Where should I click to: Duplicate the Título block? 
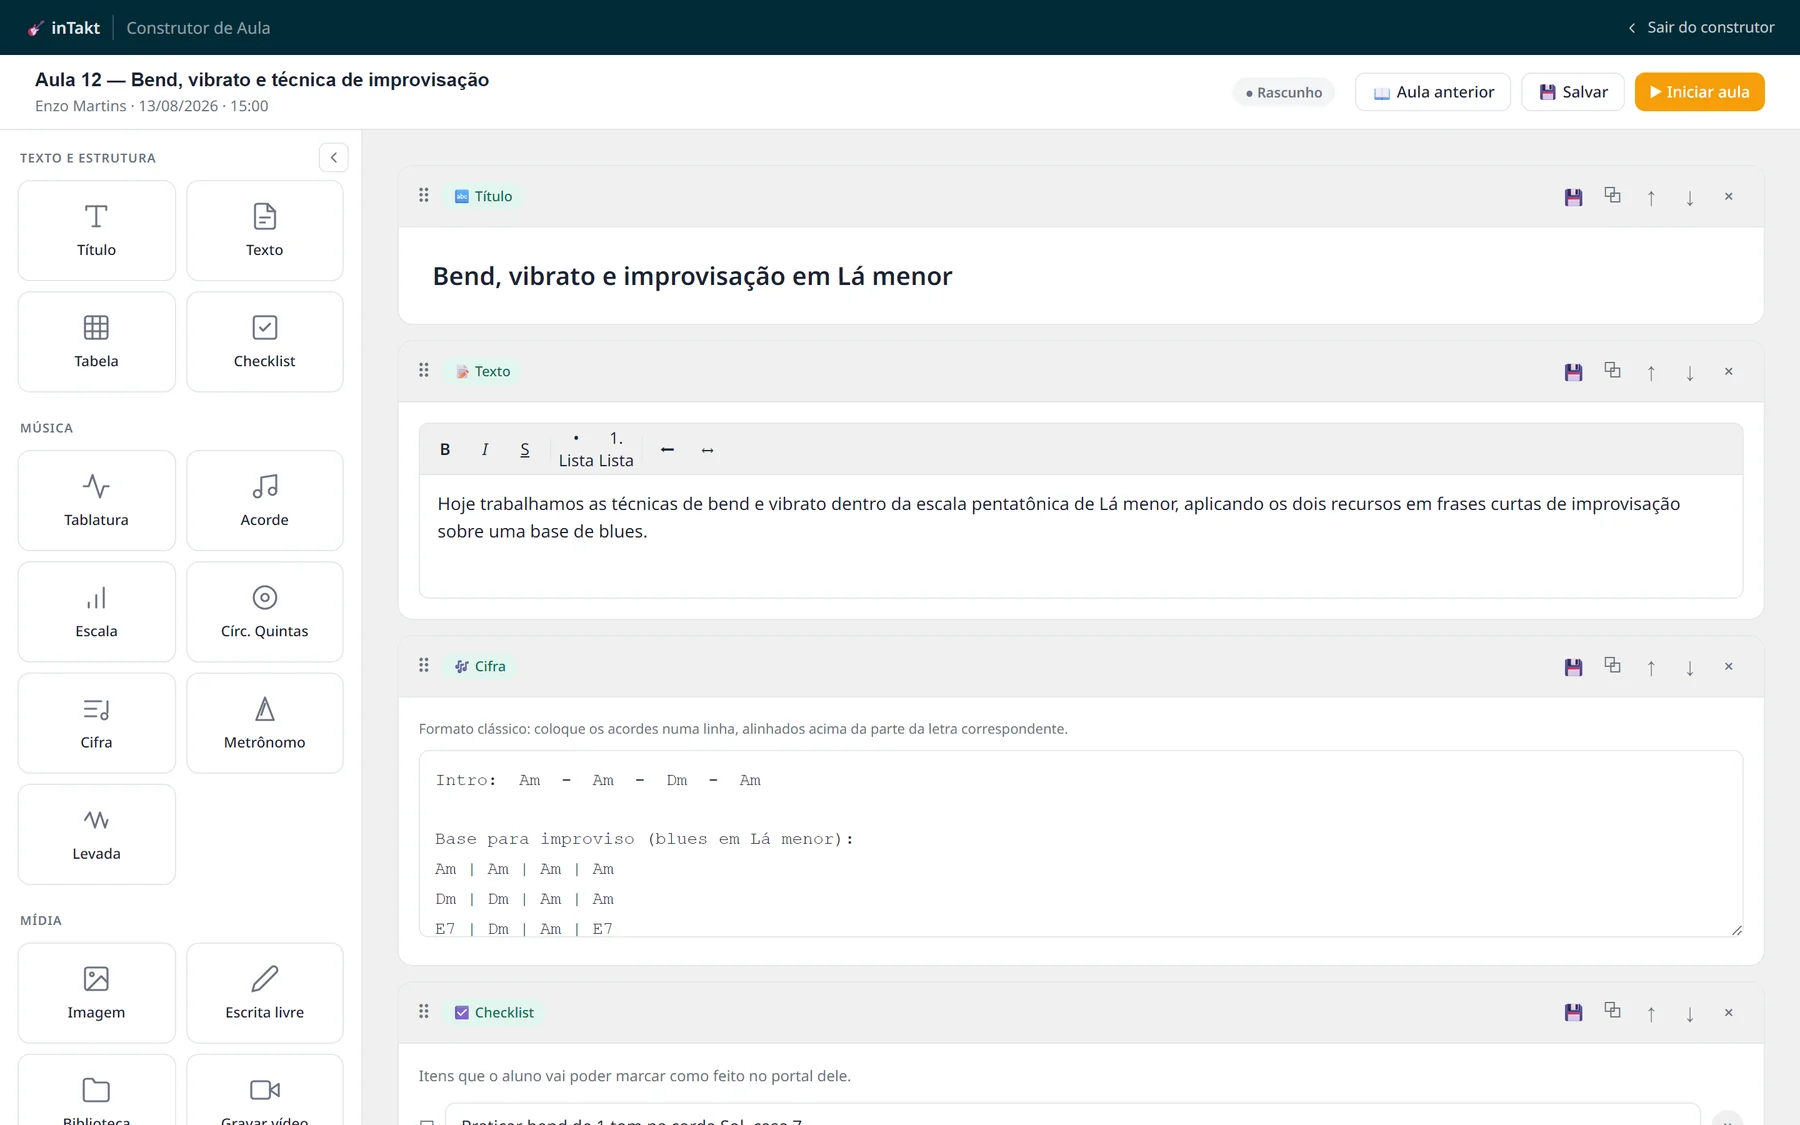click(x=1612, y=196)
